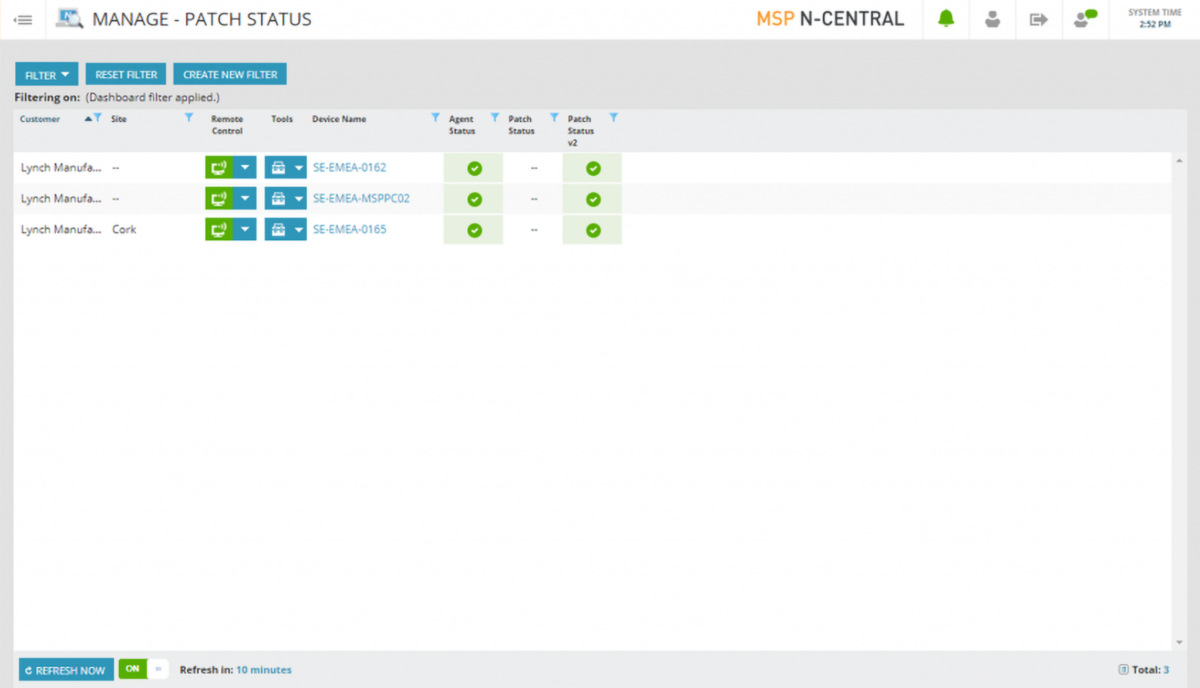Viewport: 1200px width, 688px height.
Task: Click the Patch Status v2 icon for SE-EMEA-0162
Action: point(592,167)
